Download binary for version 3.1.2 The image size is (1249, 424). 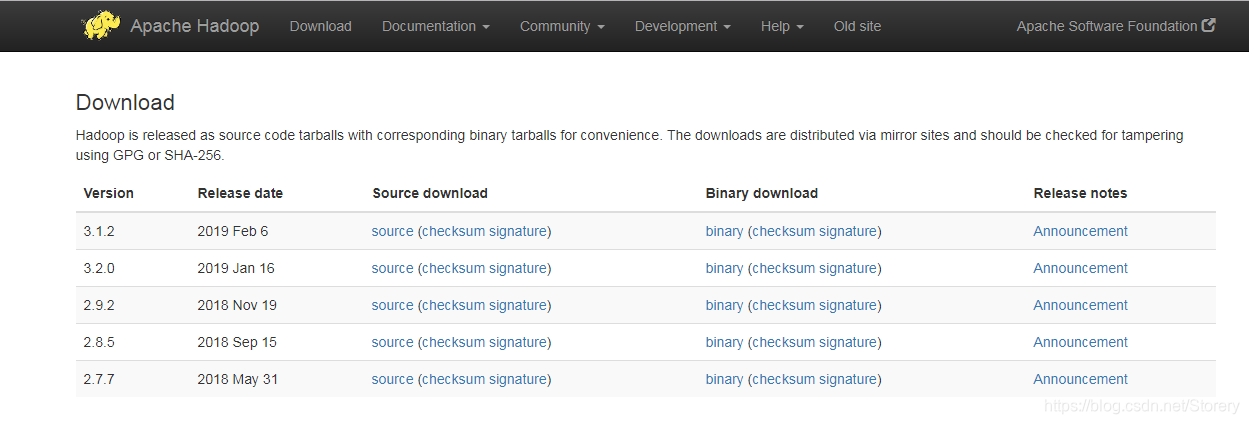pyautogui.click(x=724, y=231)
